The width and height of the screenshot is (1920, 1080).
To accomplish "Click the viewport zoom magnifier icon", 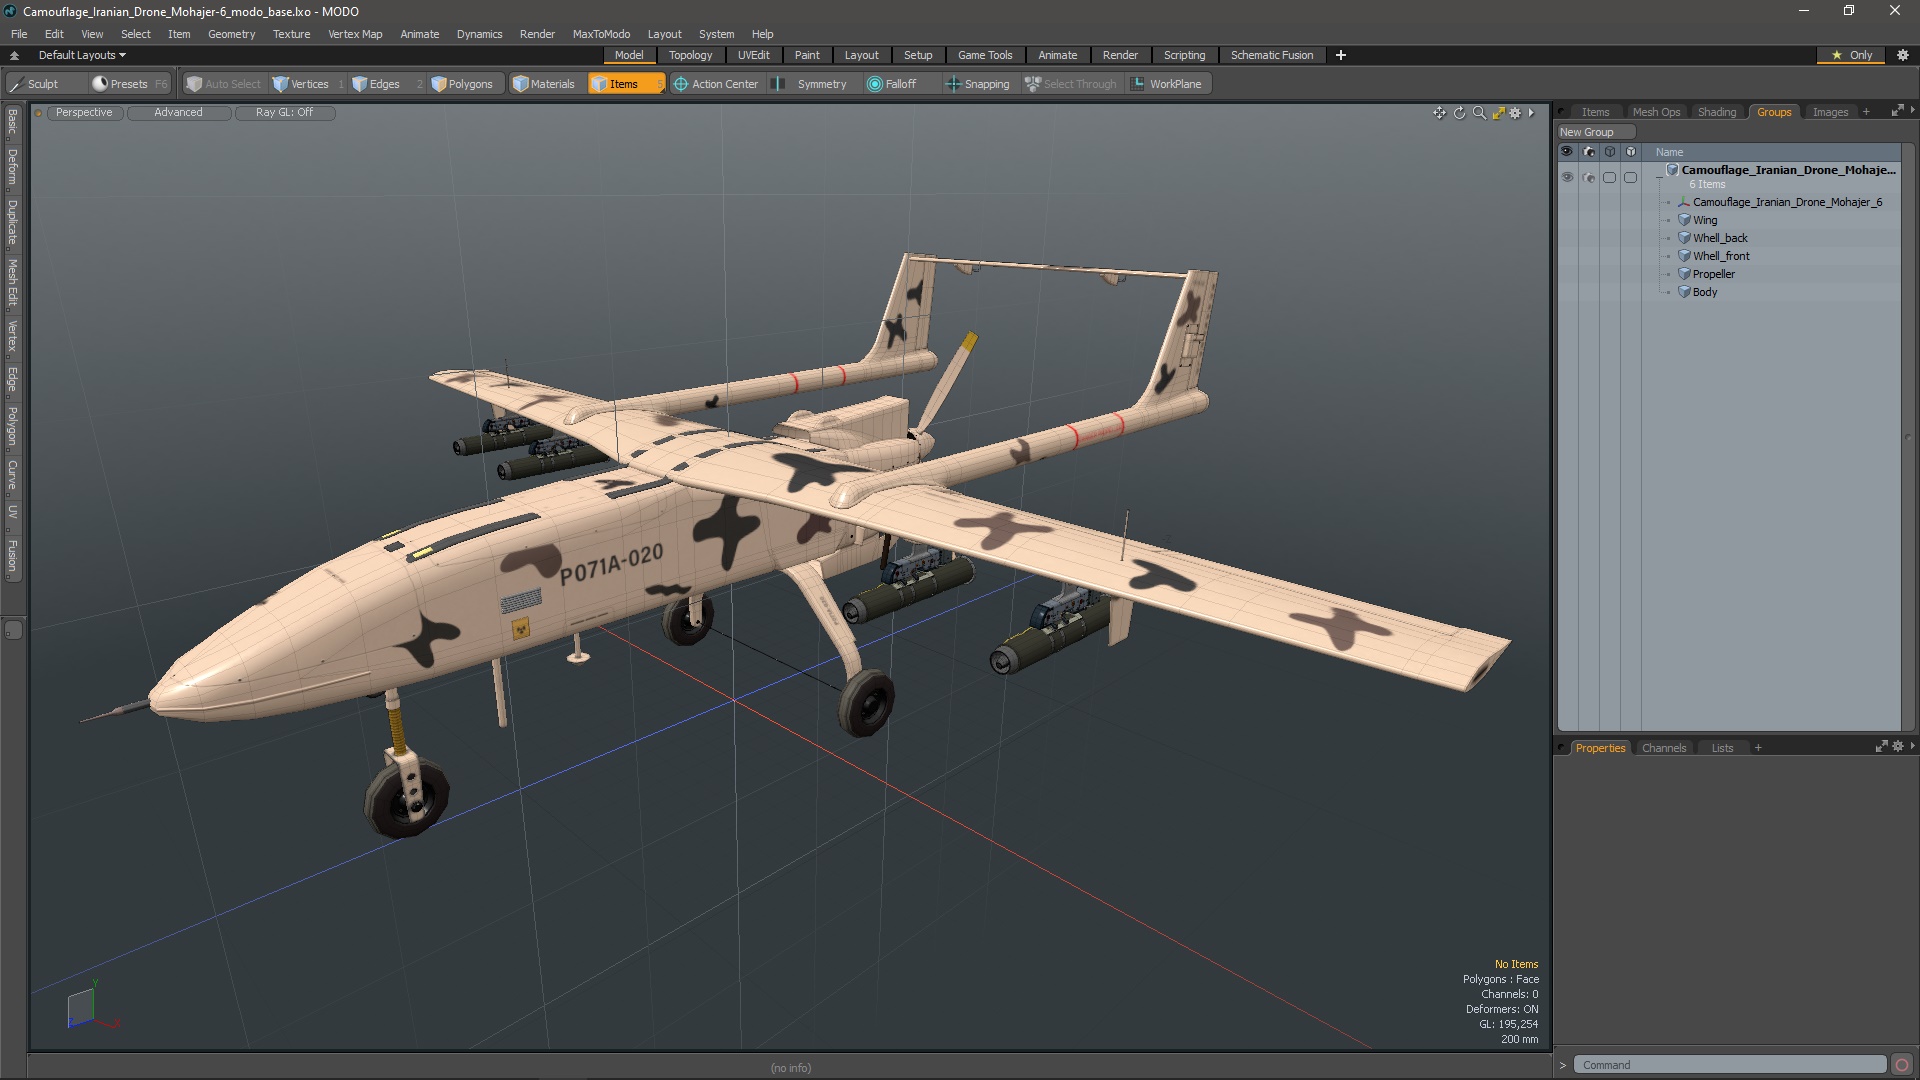I will coord(1479,113).
